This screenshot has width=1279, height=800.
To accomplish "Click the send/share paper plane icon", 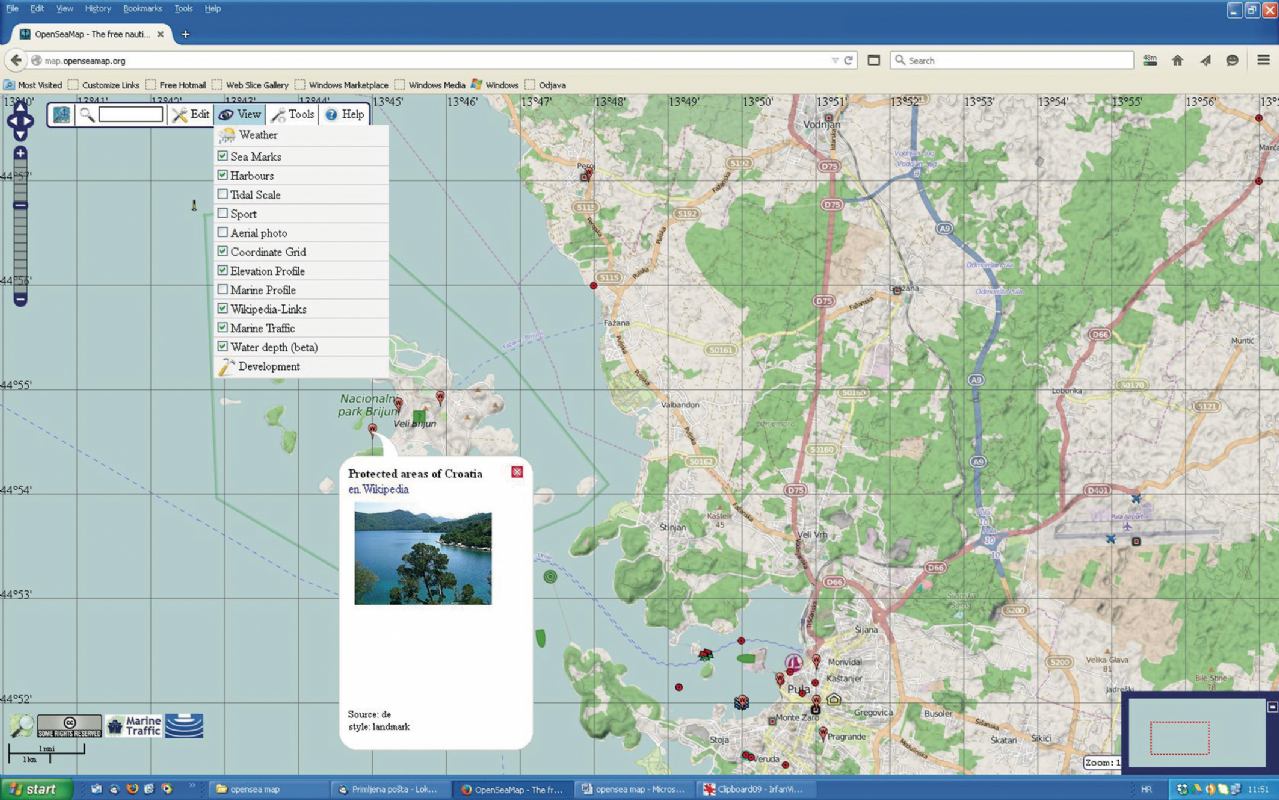I will [x=1205, y=61].
